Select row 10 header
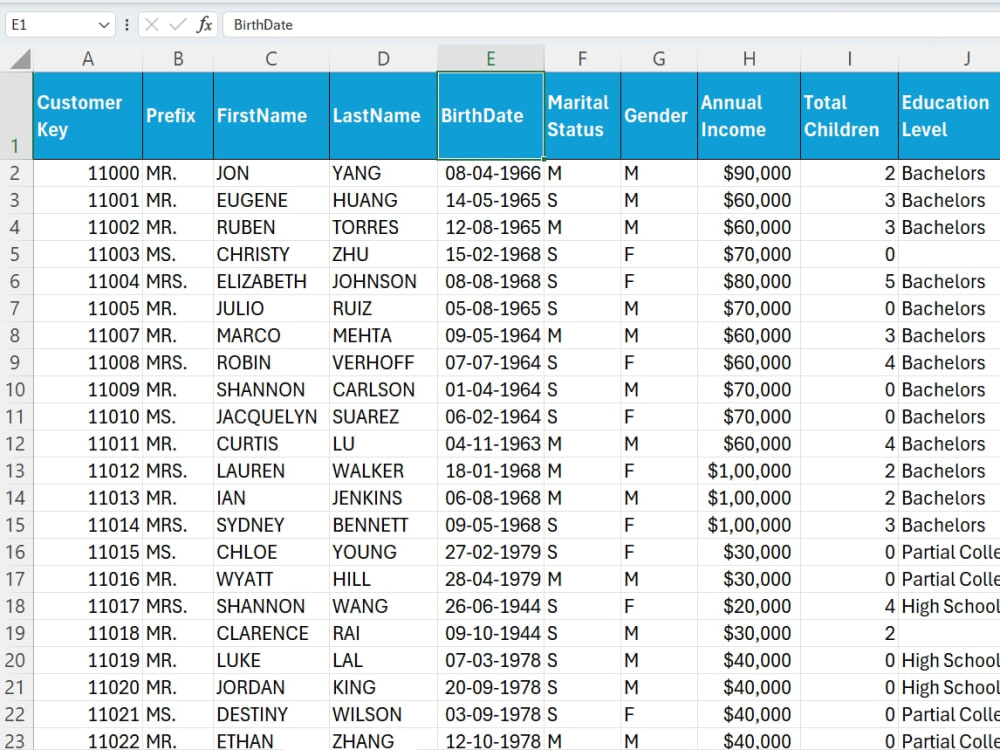1000x750 pixels. click(16, 390)
